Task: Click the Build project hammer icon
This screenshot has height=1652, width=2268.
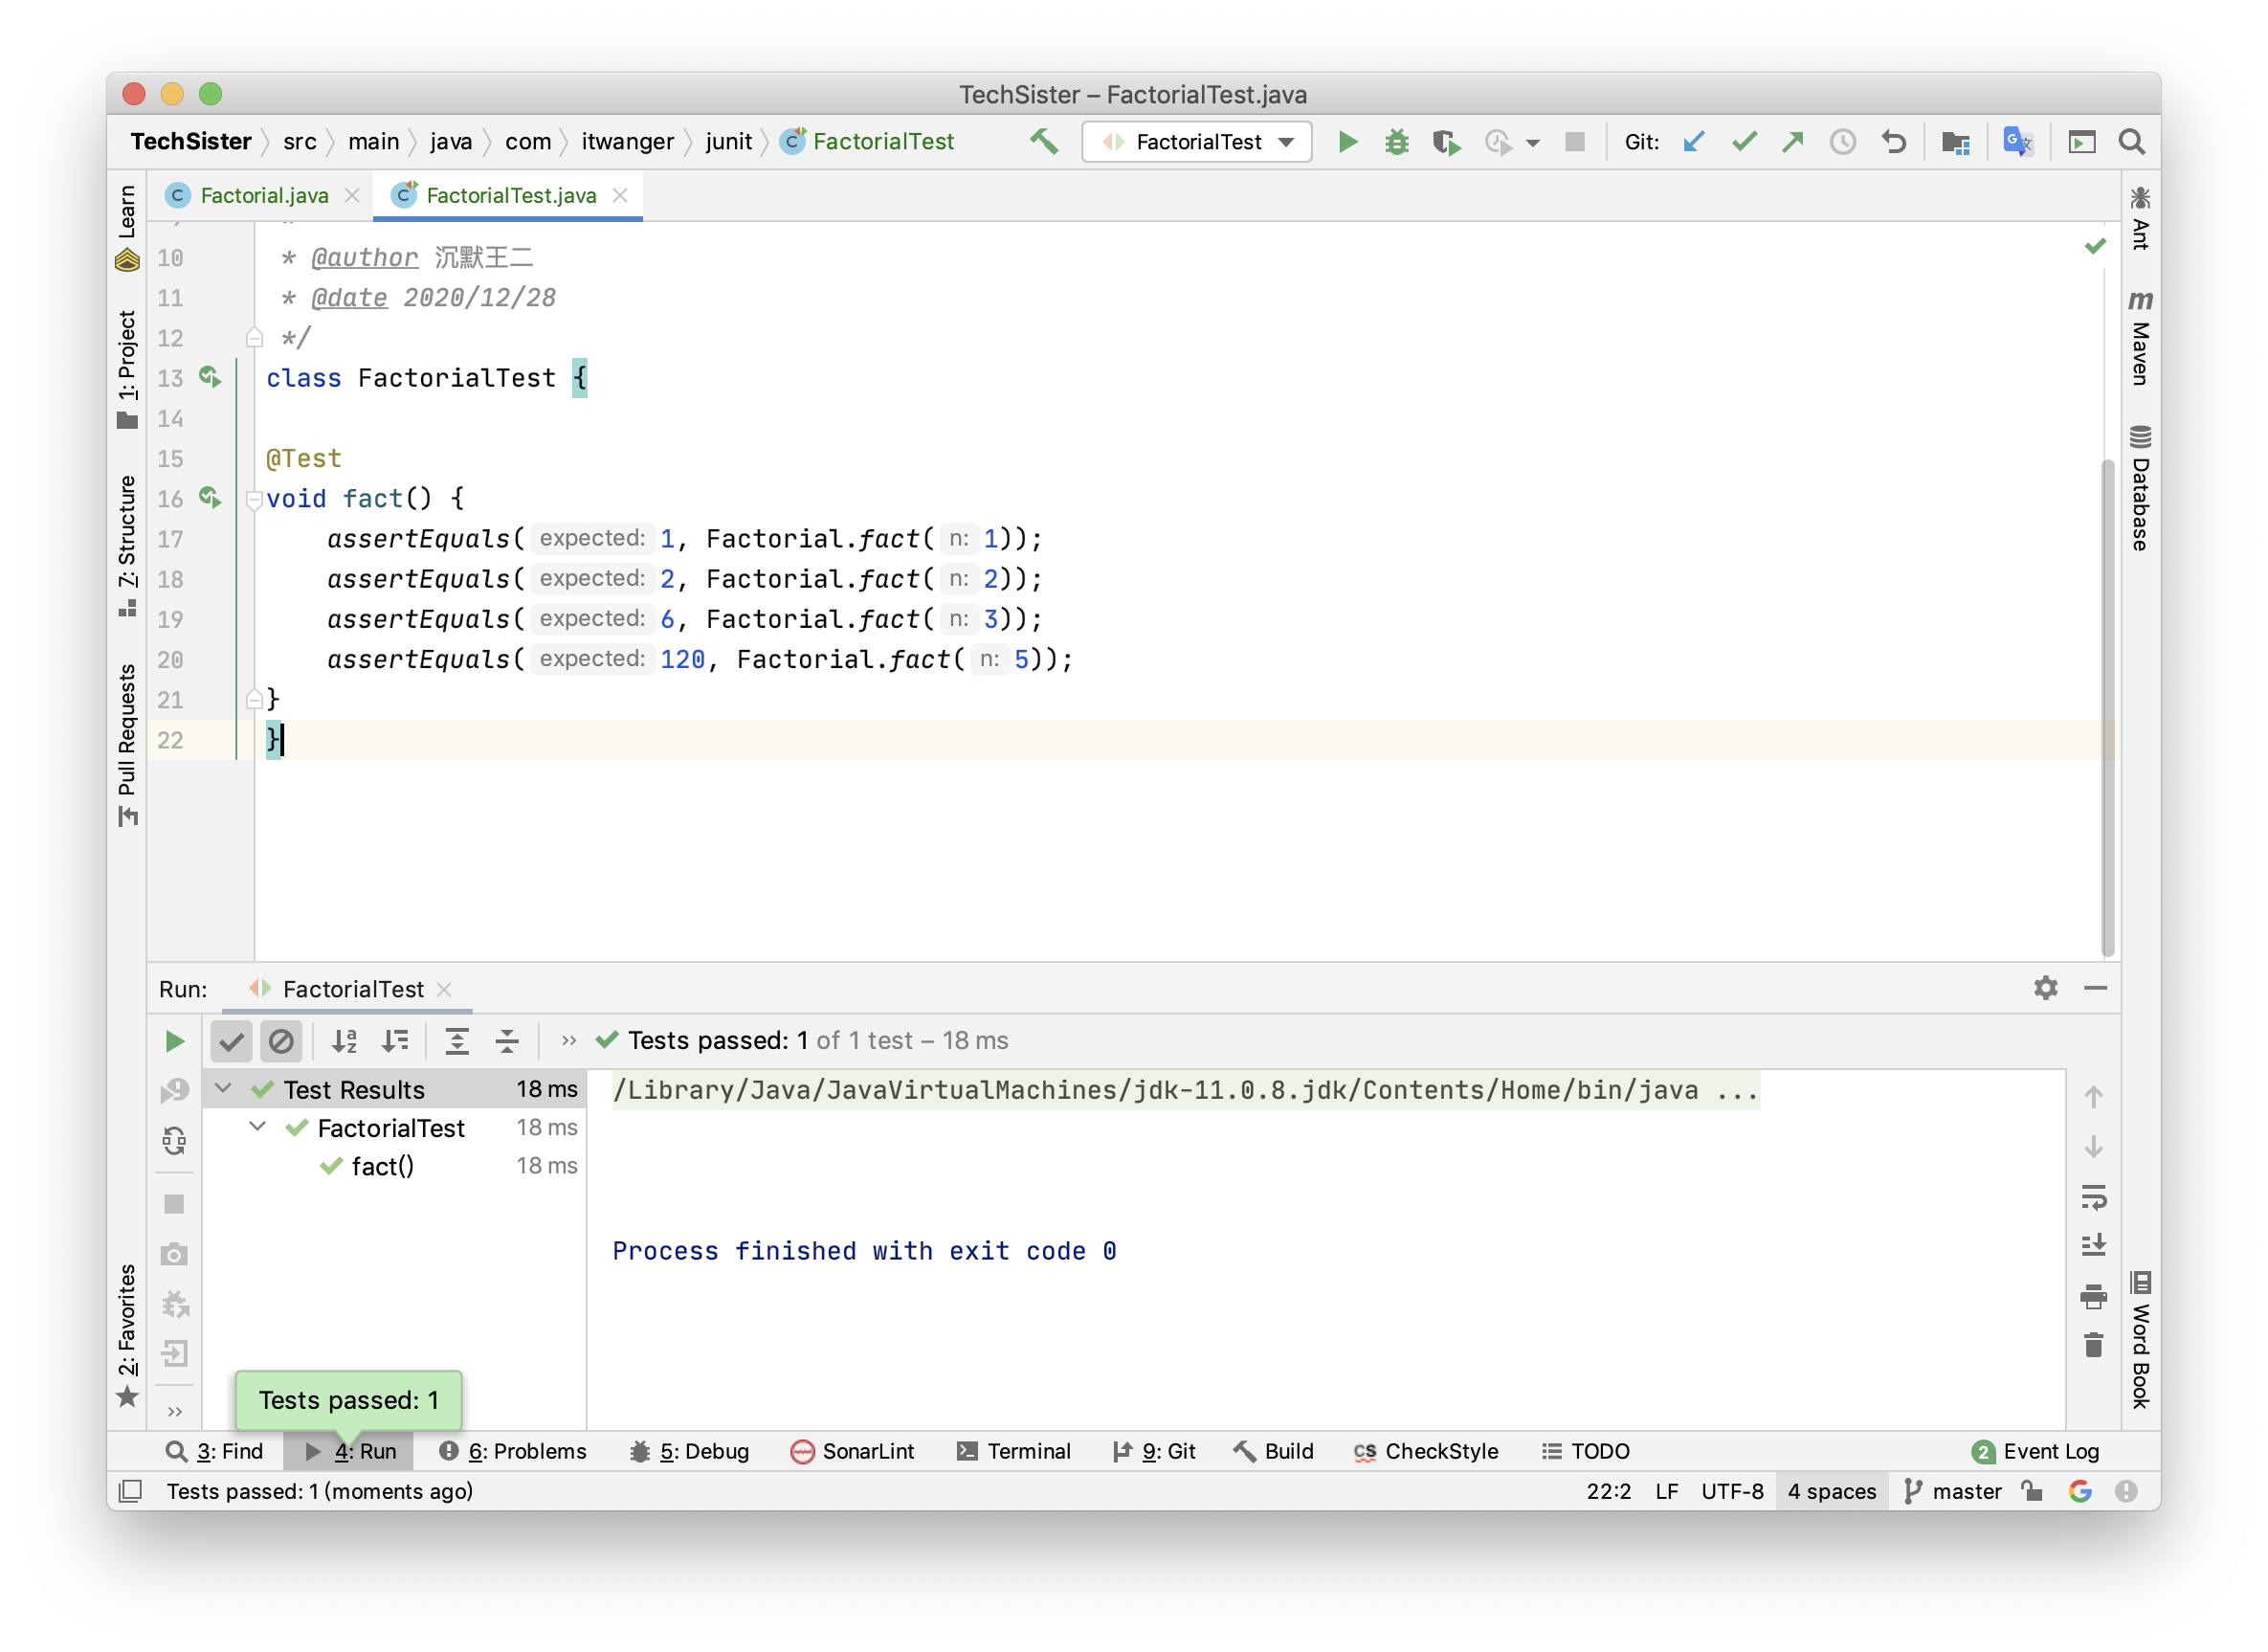Action: [x=1044, y=142]
